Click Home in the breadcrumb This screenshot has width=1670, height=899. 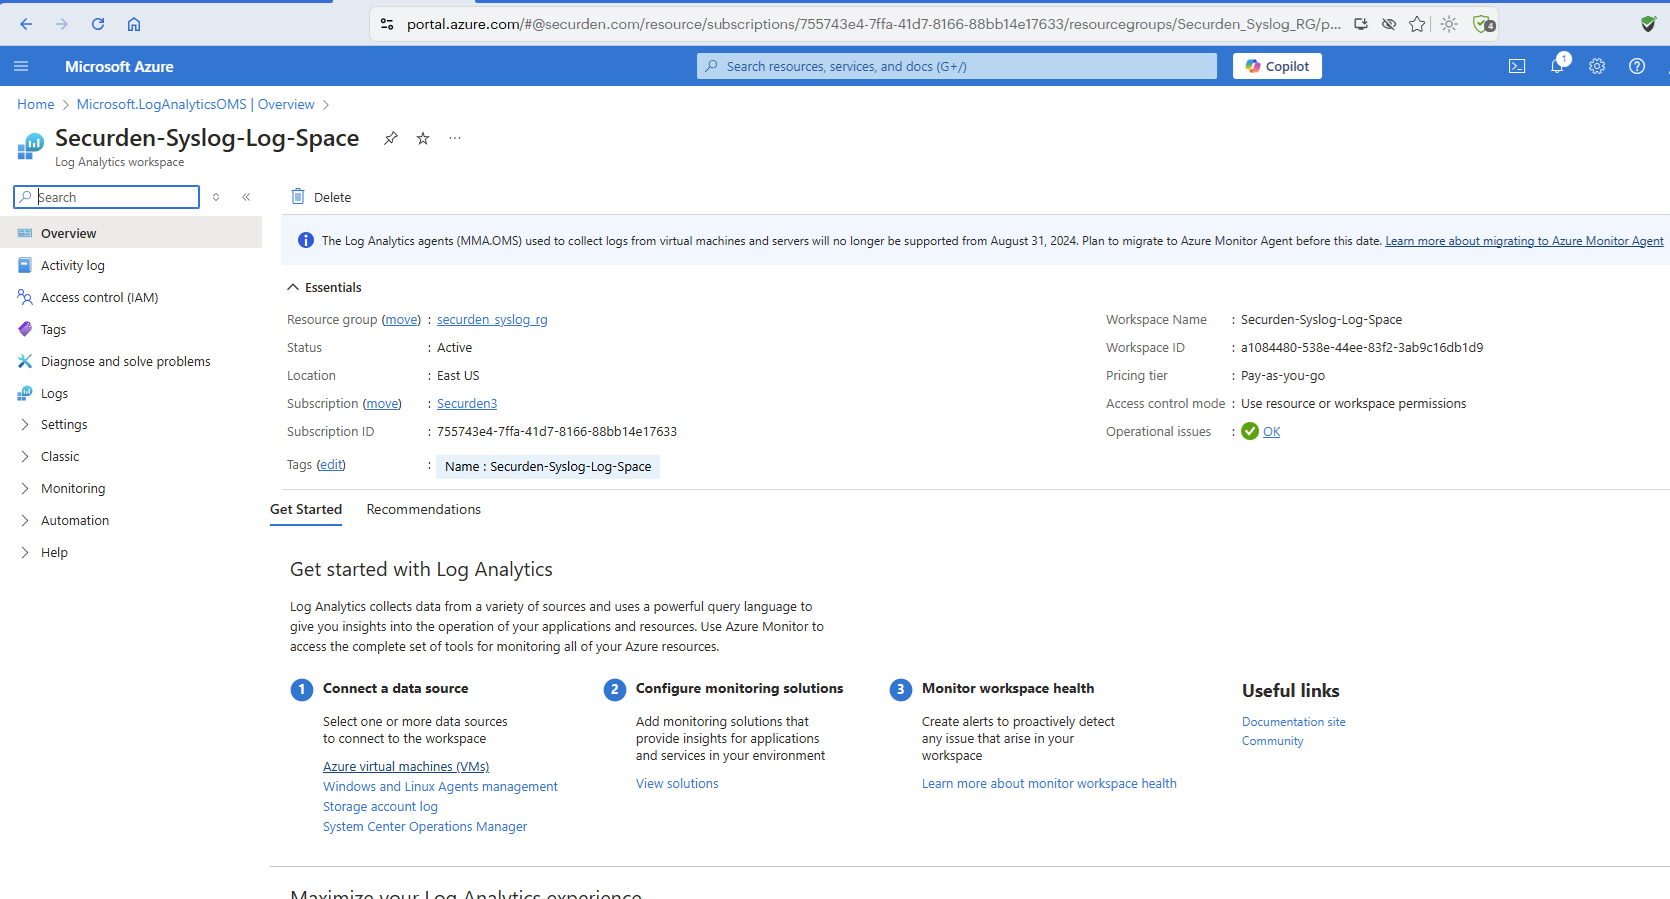36,104
